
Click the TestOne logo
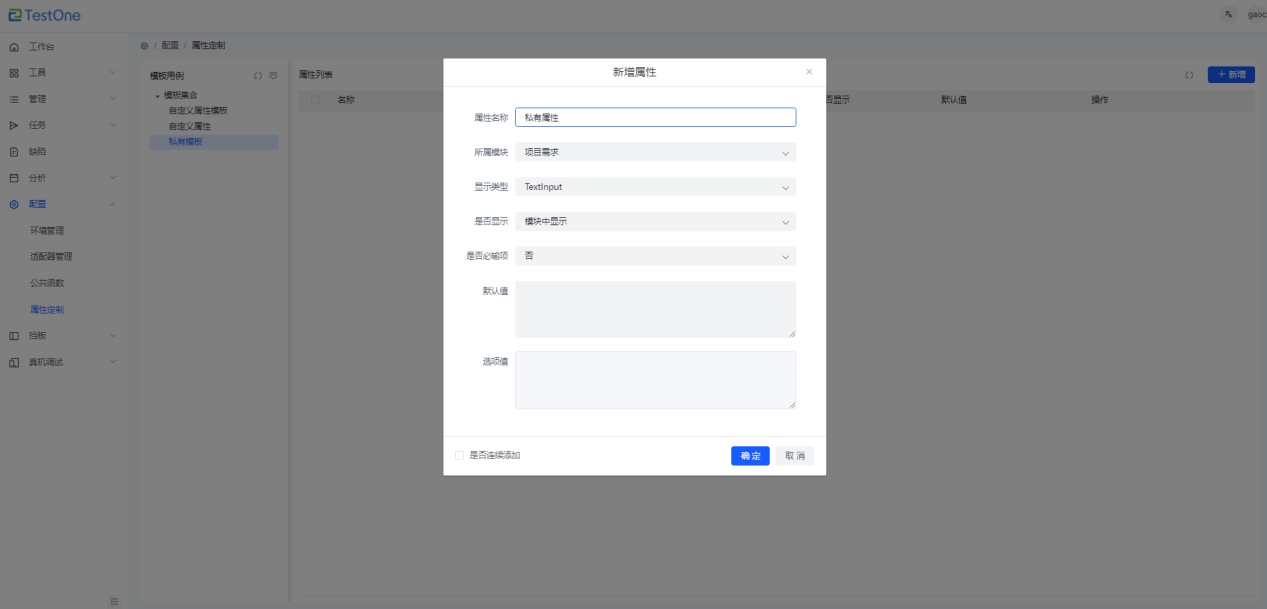click(x=45, y=15)
